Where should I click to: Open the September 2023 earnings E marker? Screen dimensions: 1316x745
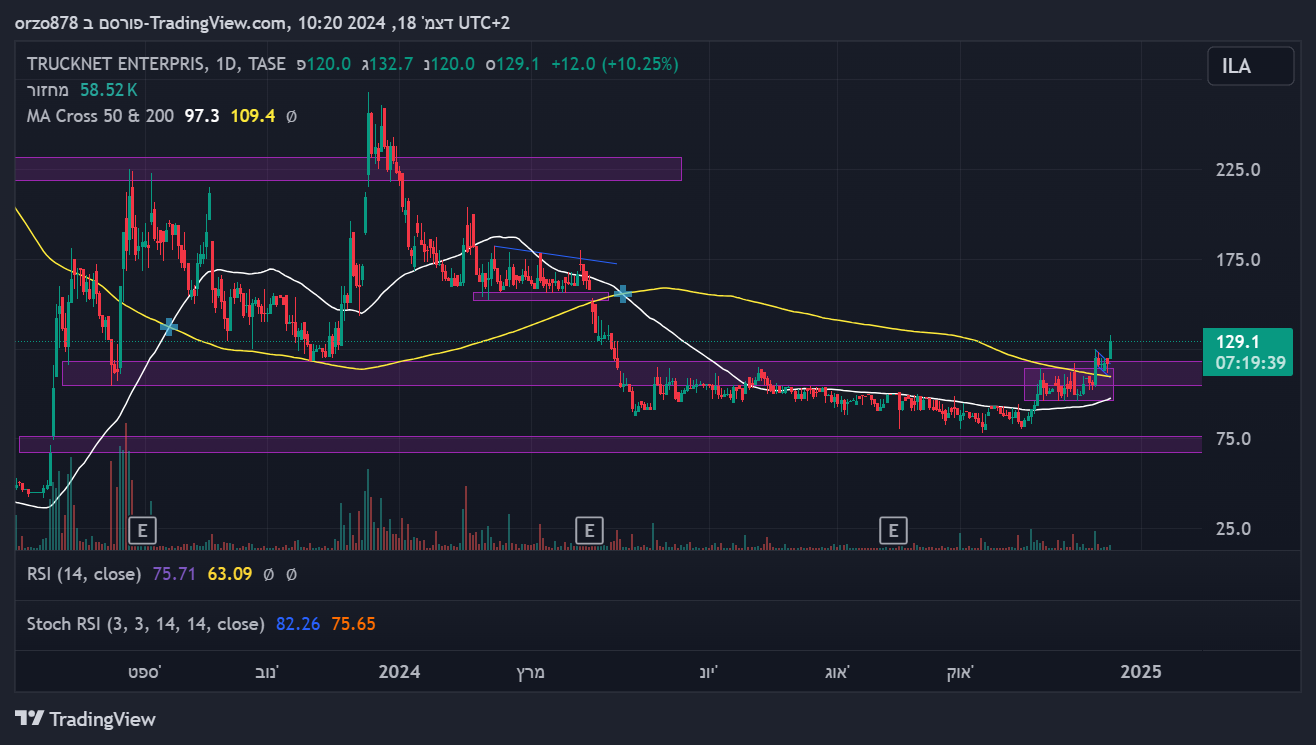[143, 530]
